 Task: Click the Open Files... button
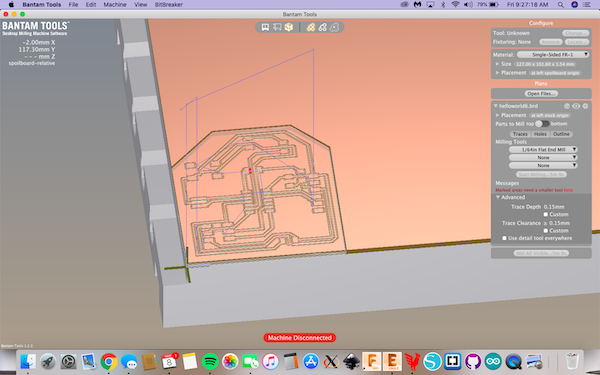541,94
